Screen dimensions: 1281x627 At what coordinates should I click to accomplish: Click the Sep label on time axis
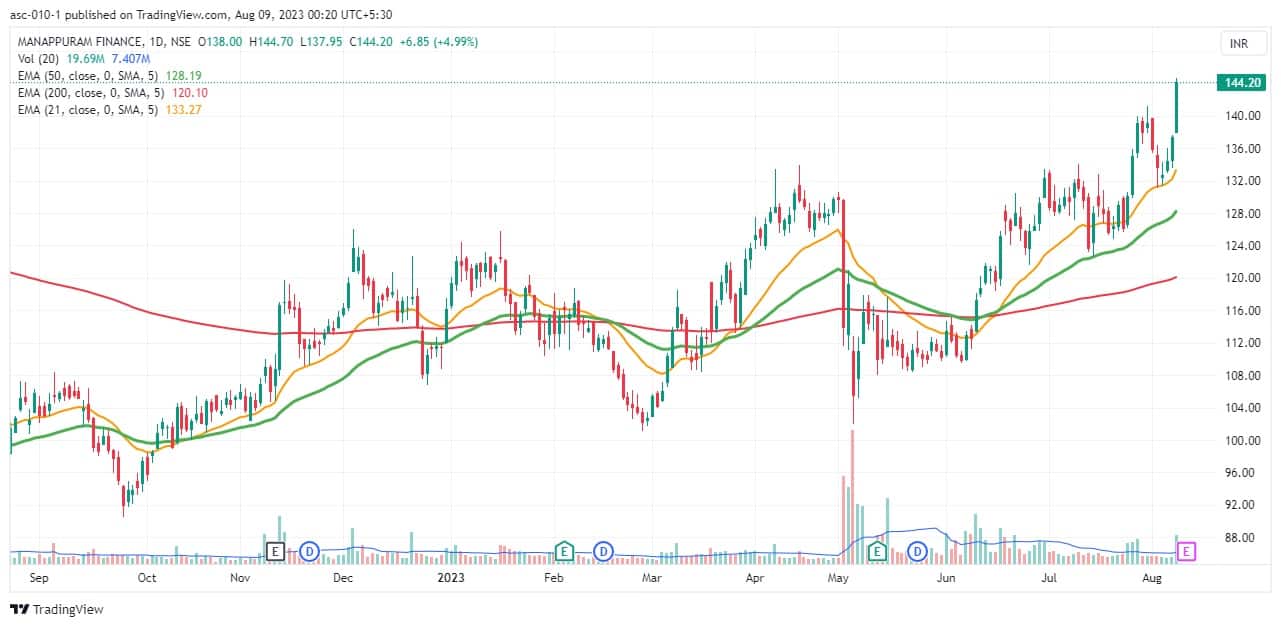(x=40, y=578)
